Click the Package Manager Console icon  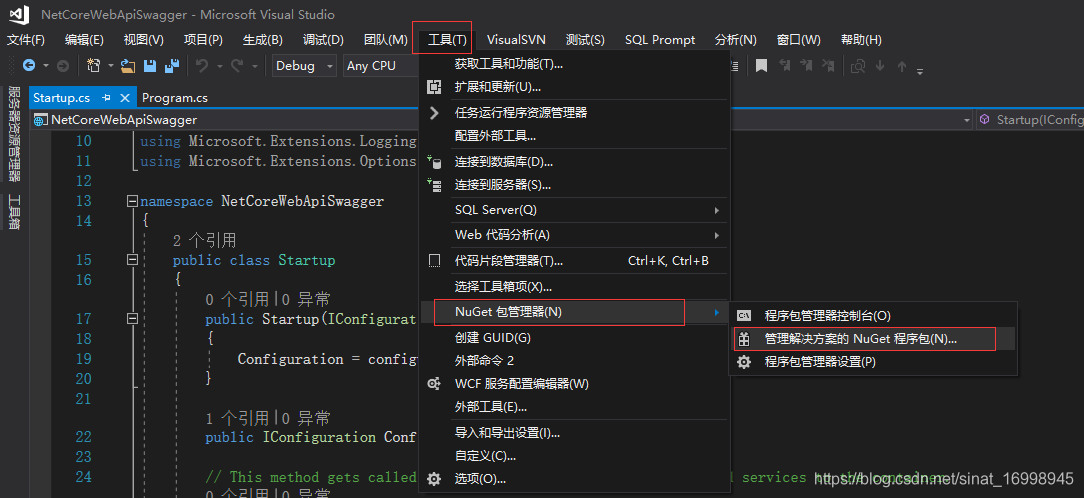click(x=744, y=315)
